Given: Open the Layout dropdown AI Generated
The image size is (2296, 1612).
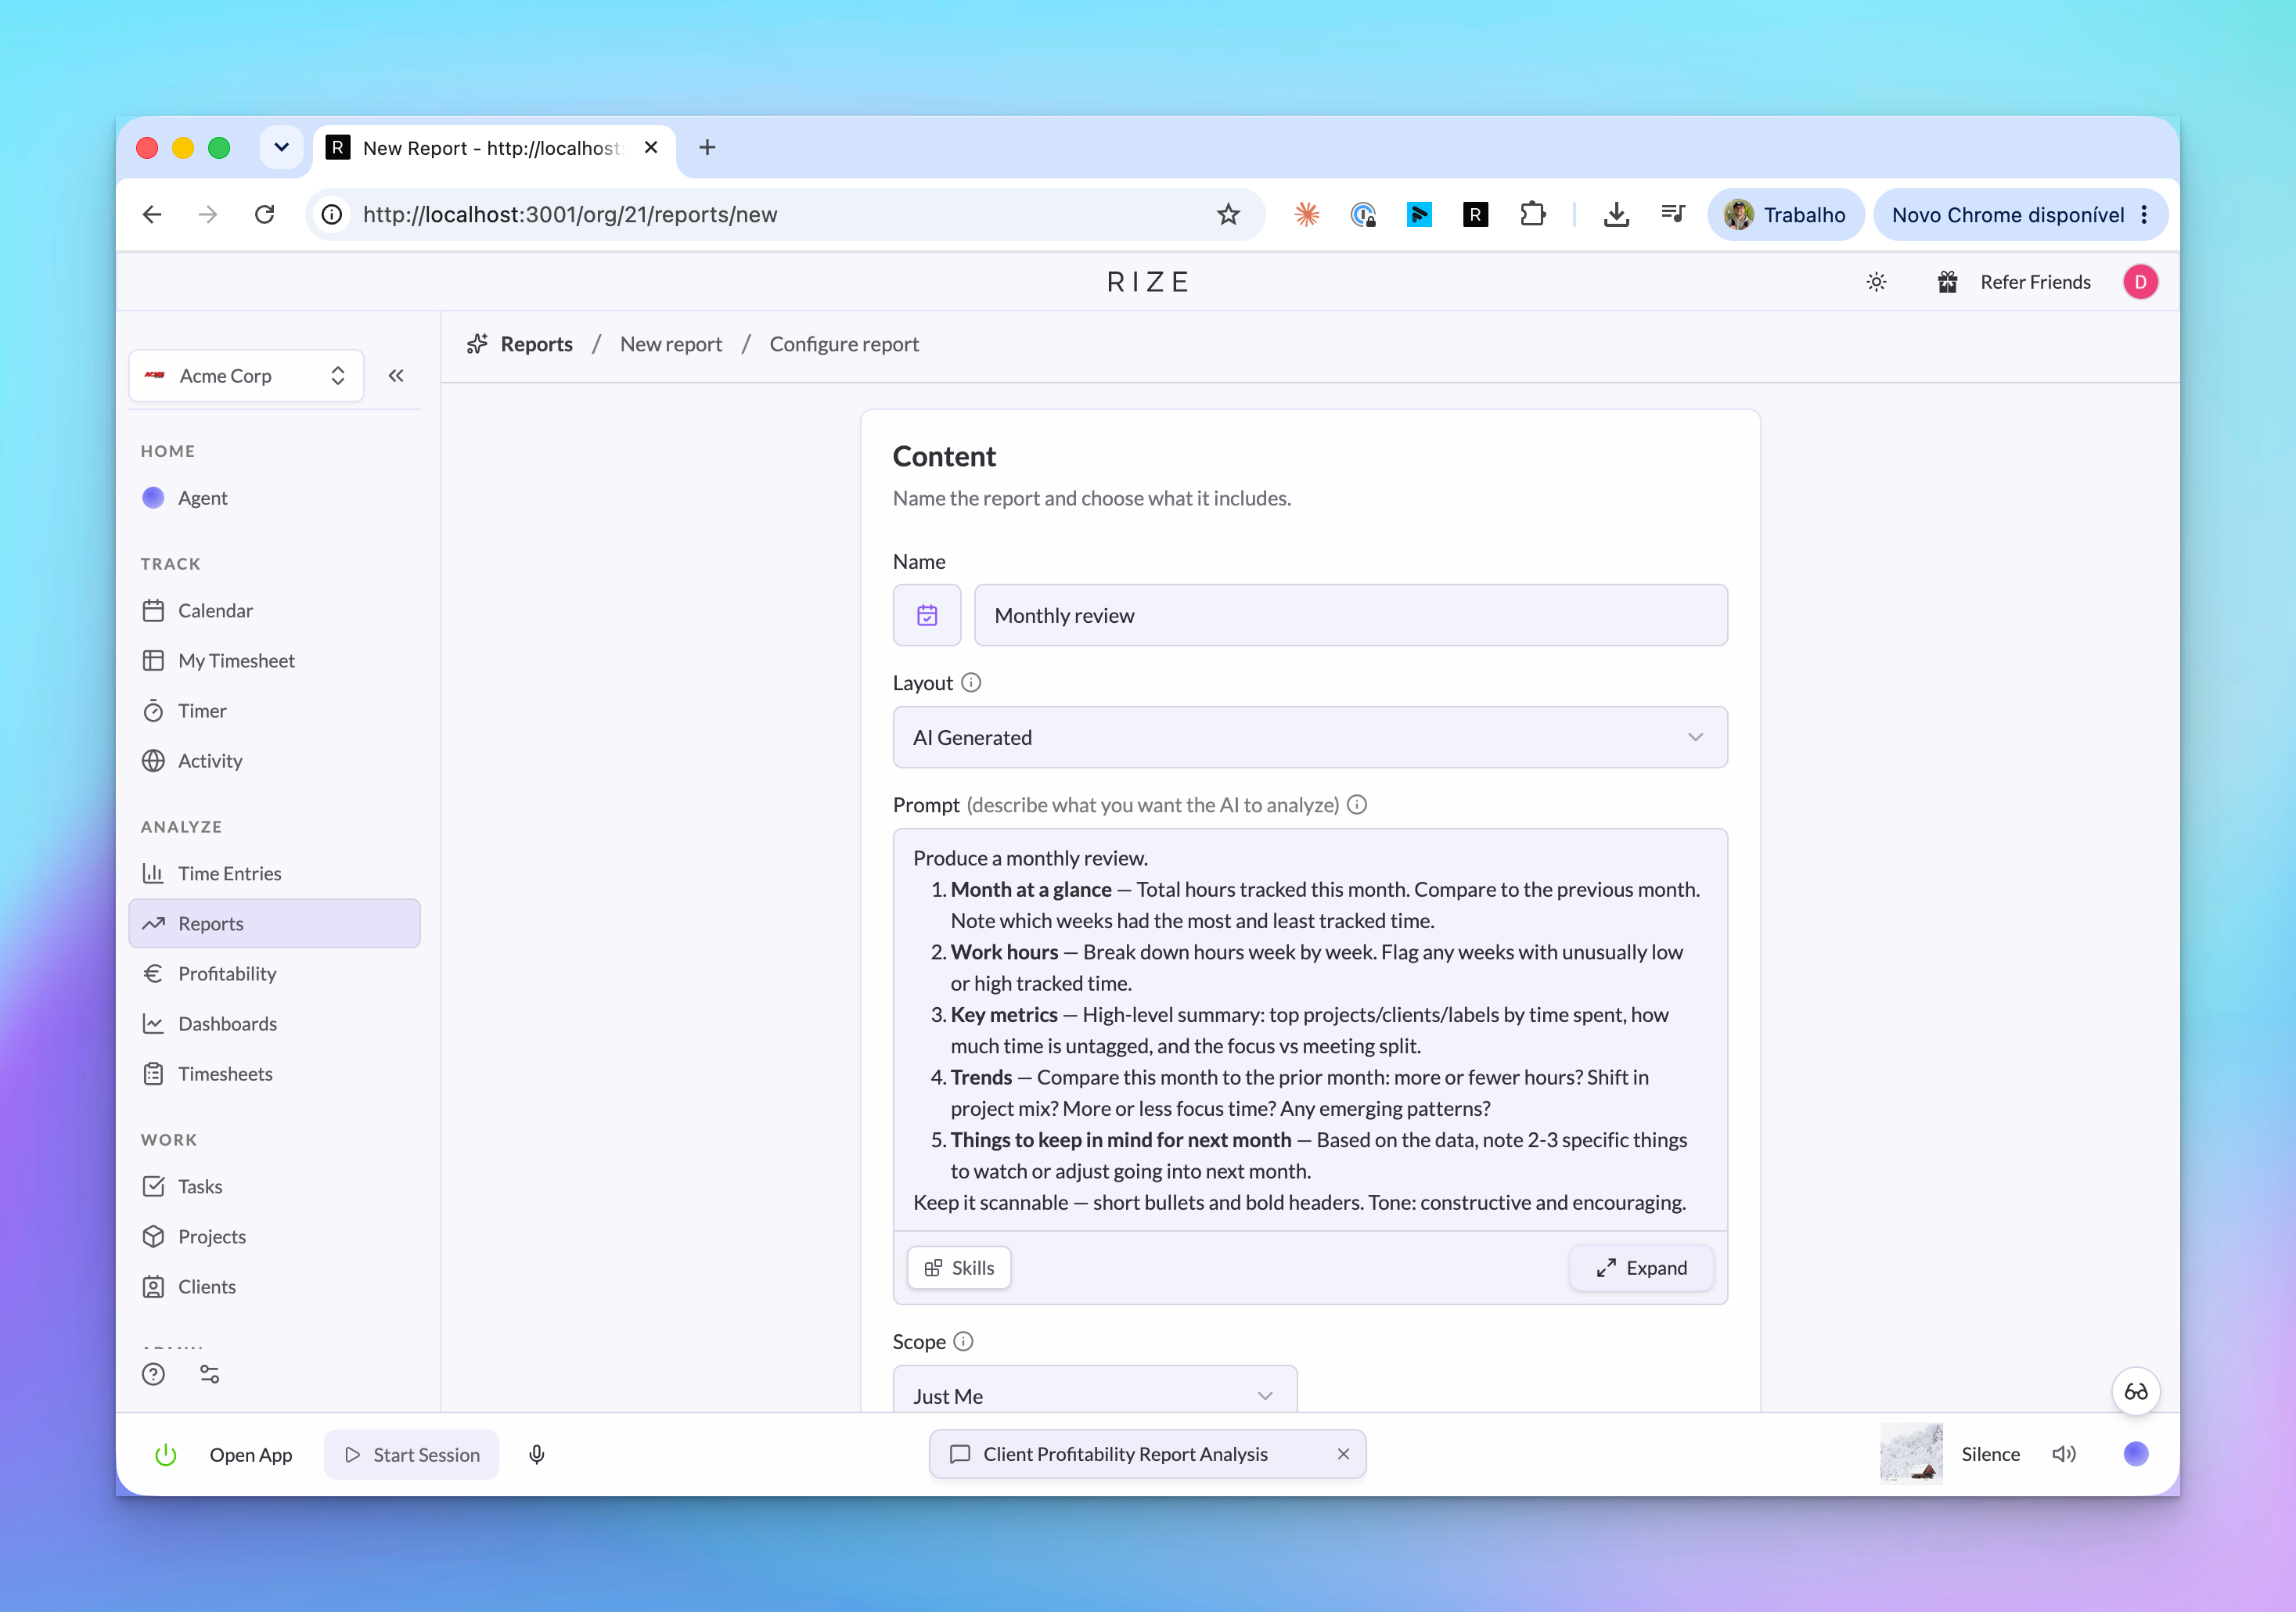Looking at the screenshot, I should [x=1309, y=737].
